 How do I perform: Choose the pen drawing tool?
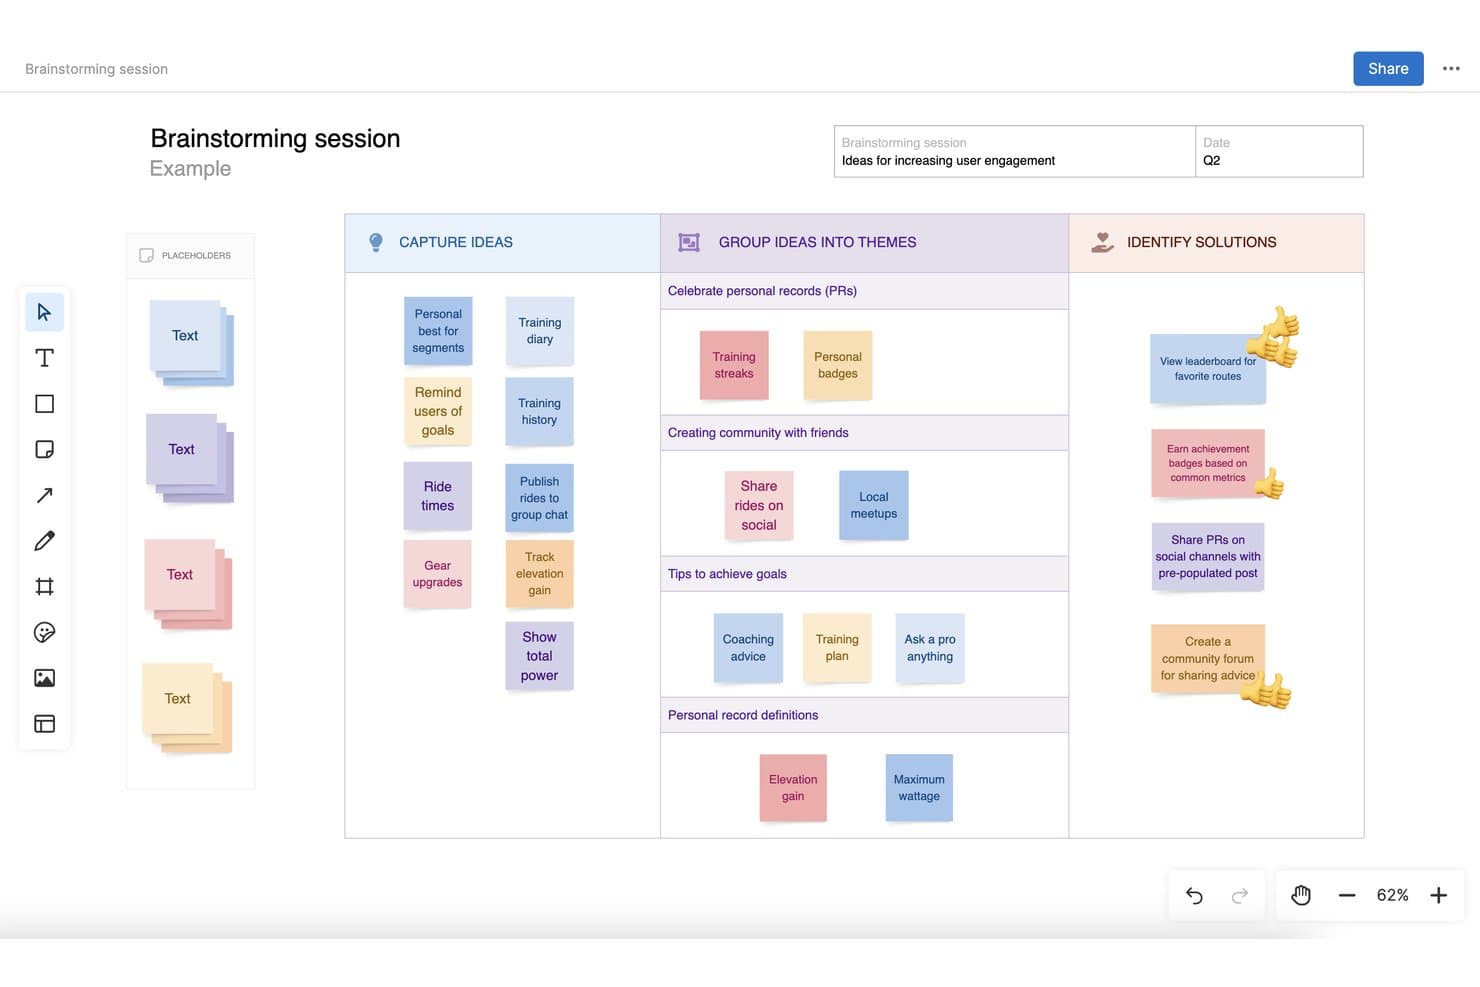tap(44, 541)
